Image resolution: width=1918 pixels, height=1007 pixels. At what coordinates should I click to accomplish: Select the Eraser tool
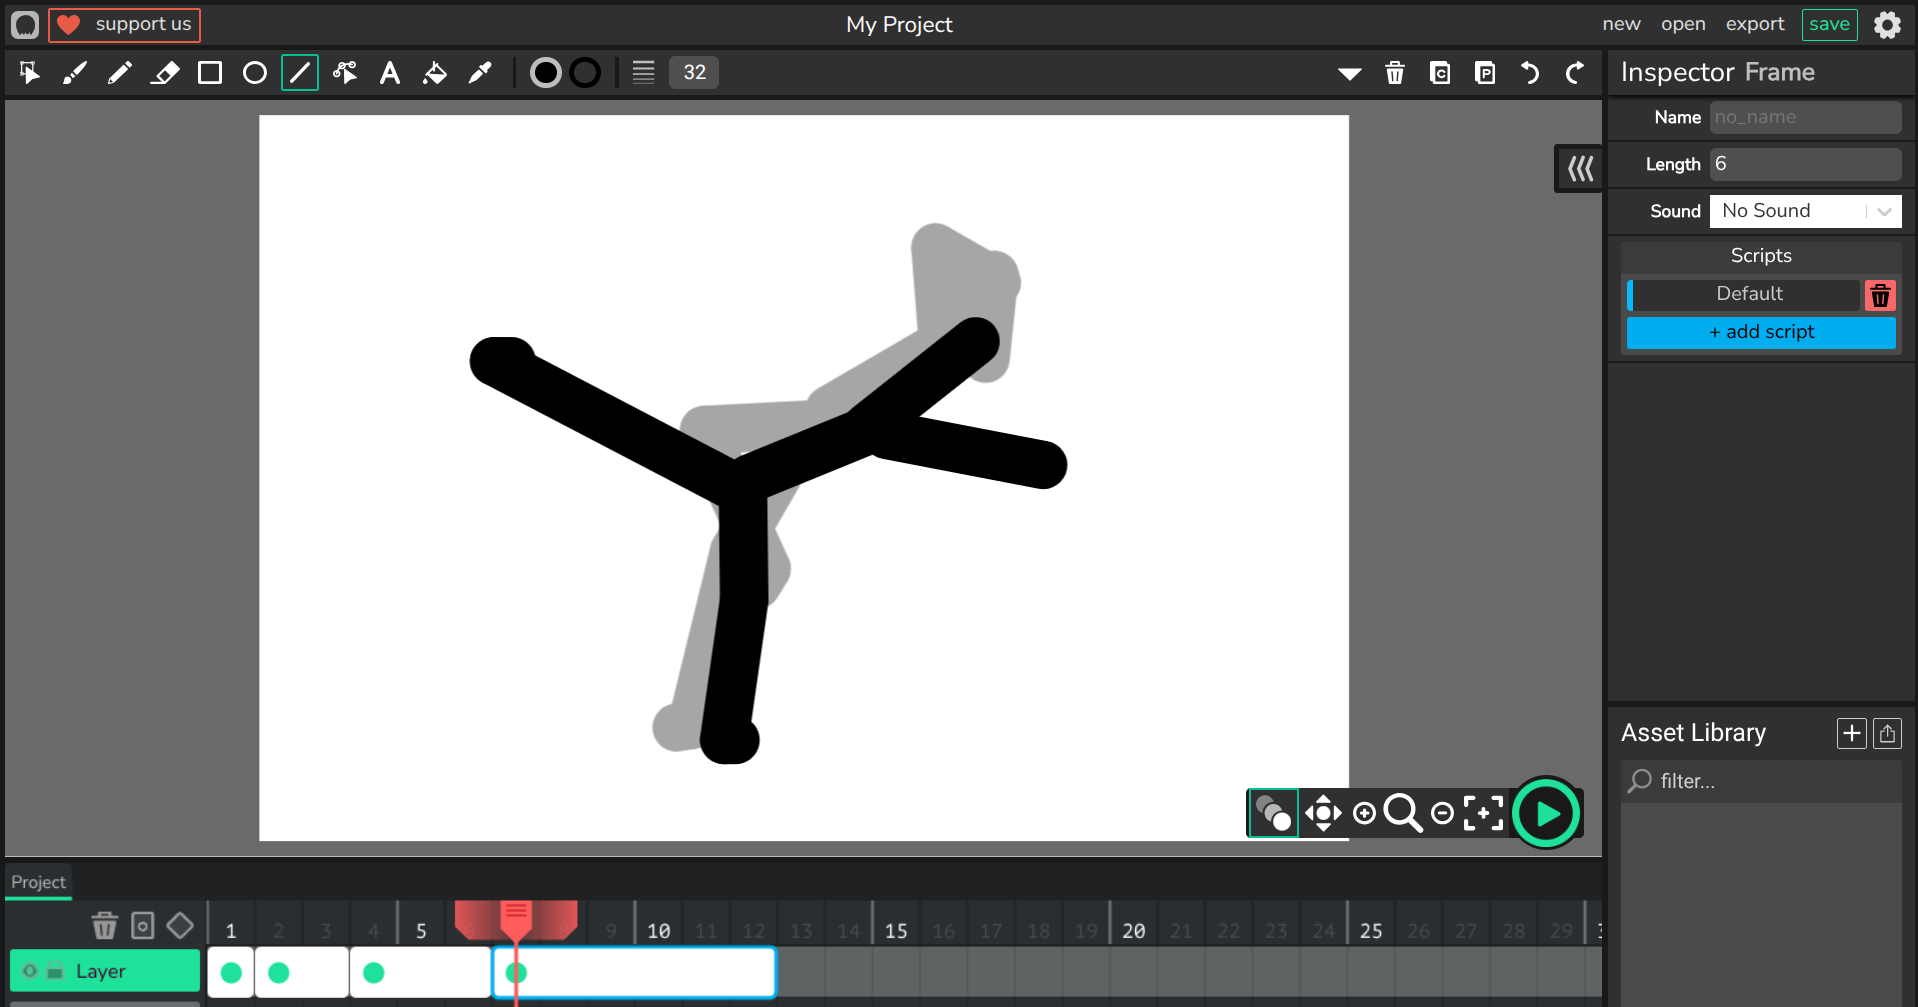(165, 73)
